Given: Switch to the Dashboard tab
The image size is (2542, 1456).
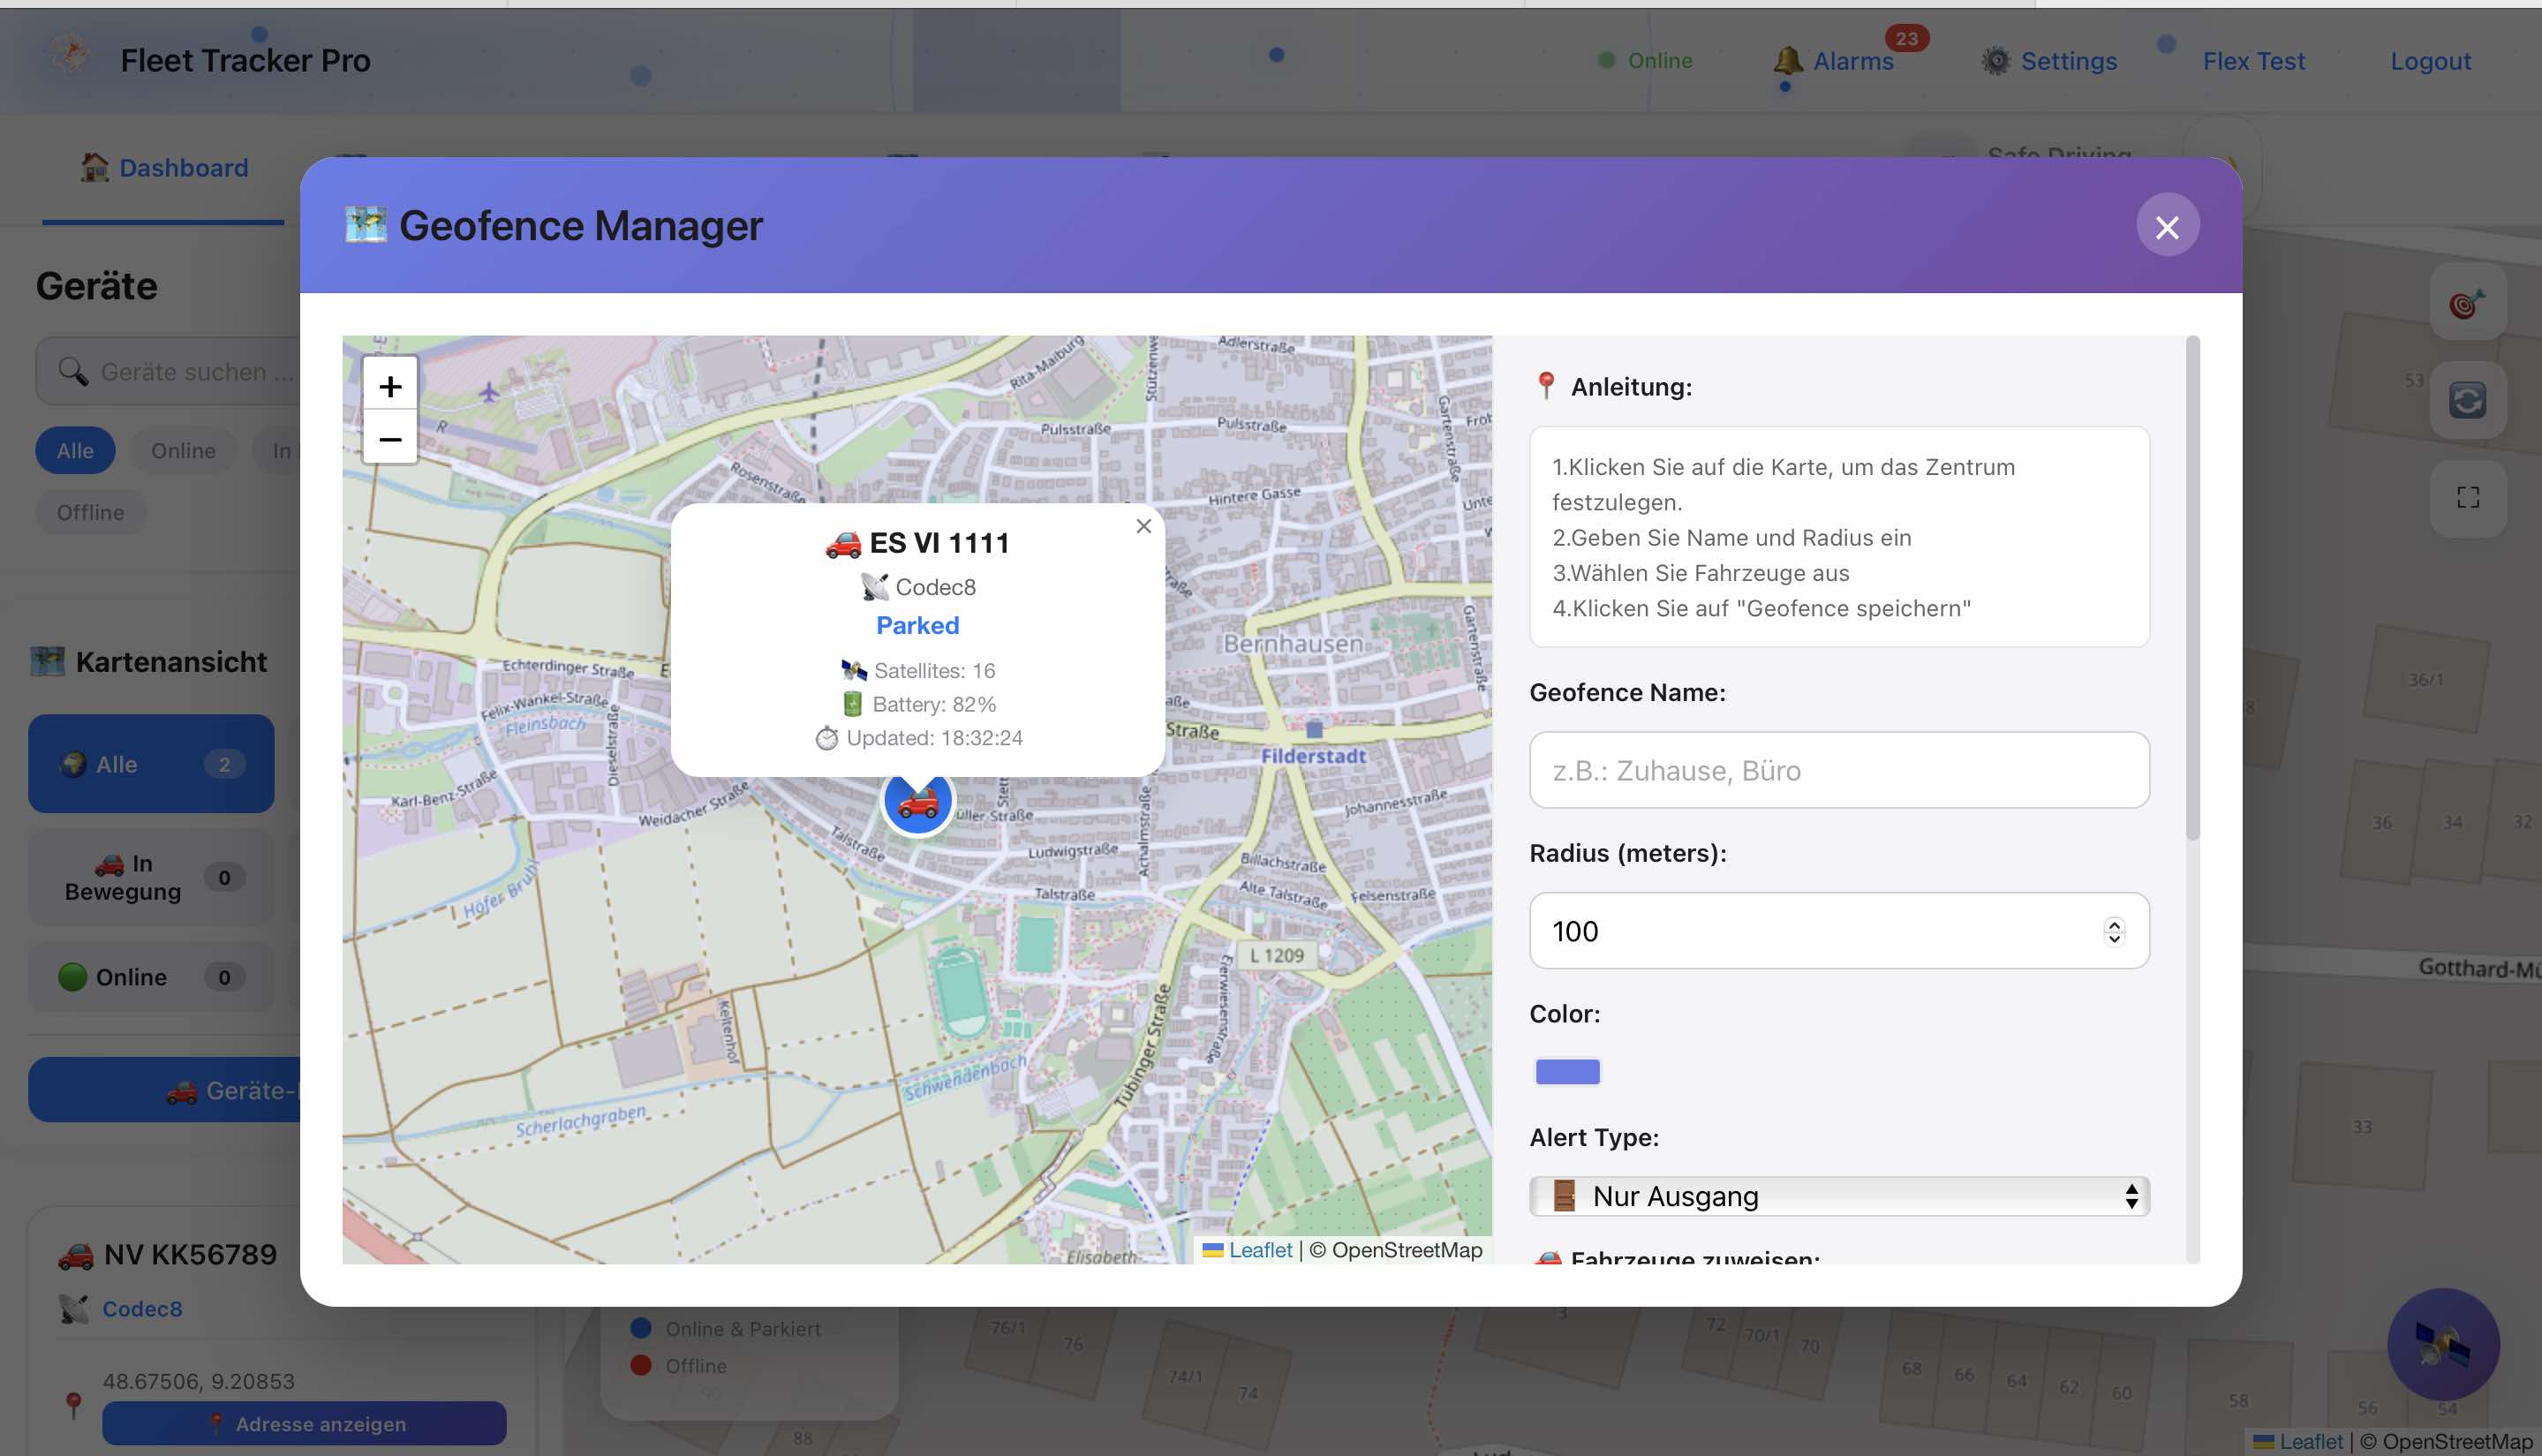Looking at the screenshot, I should pyautogui.click(x=164, y=168).
